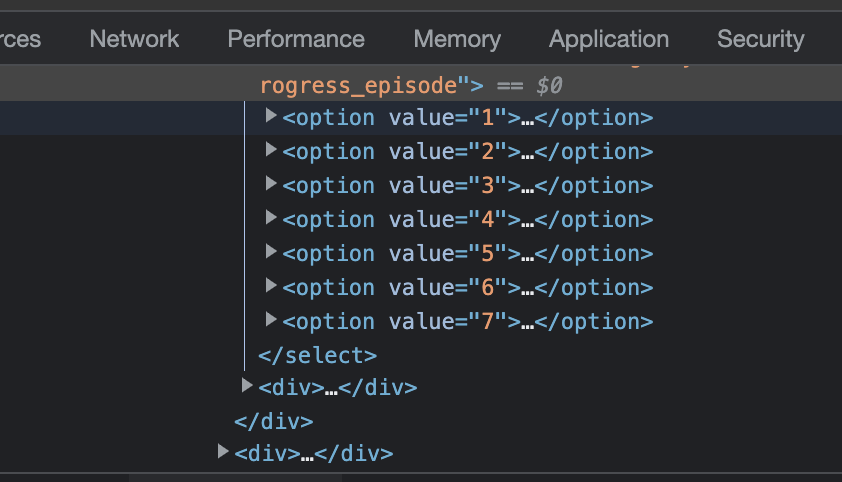Expand the option value="1" node
The image size is (842, 482).
(x=271, y=115)
